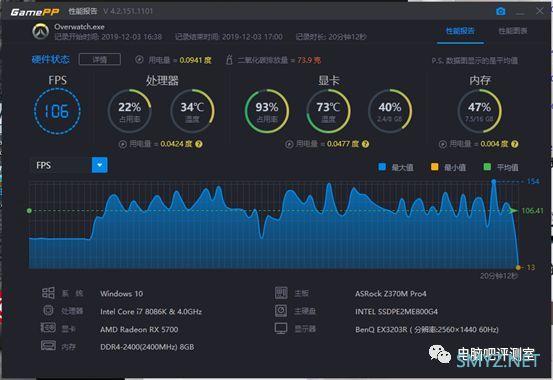Image resolution: width=553 pixels, height=380 pixels.
Task: Click Intel Core i7 8086K processor text
Action: (x=151, y=312)
